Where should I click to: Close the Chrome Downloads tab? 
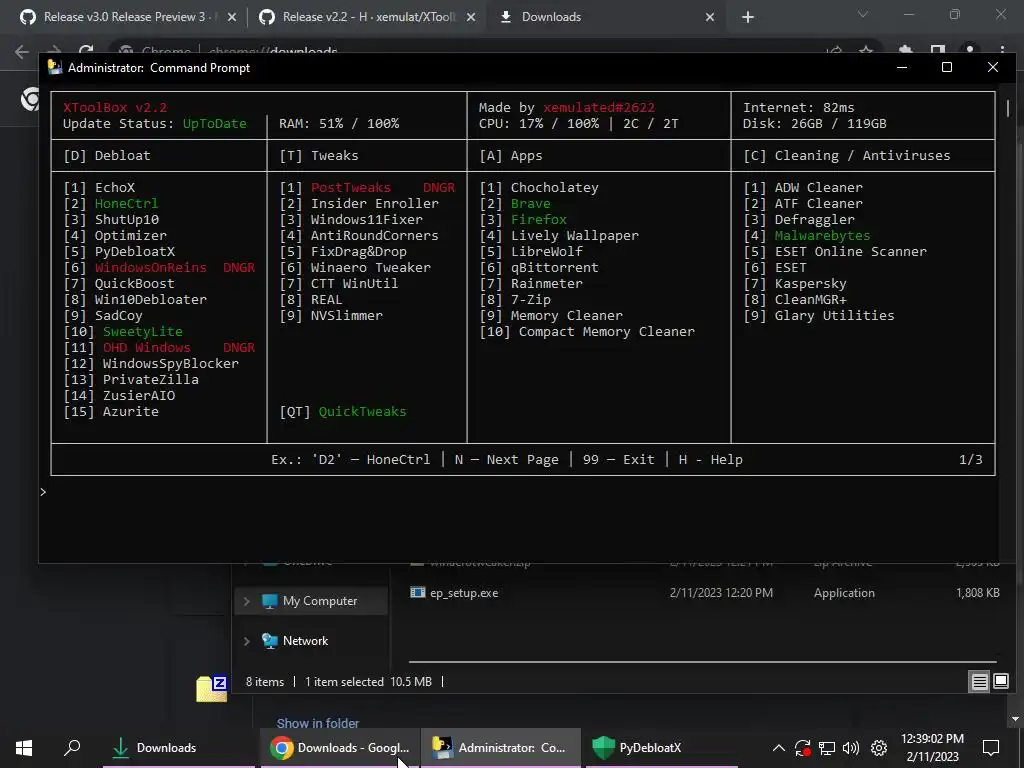click(710, 17)
